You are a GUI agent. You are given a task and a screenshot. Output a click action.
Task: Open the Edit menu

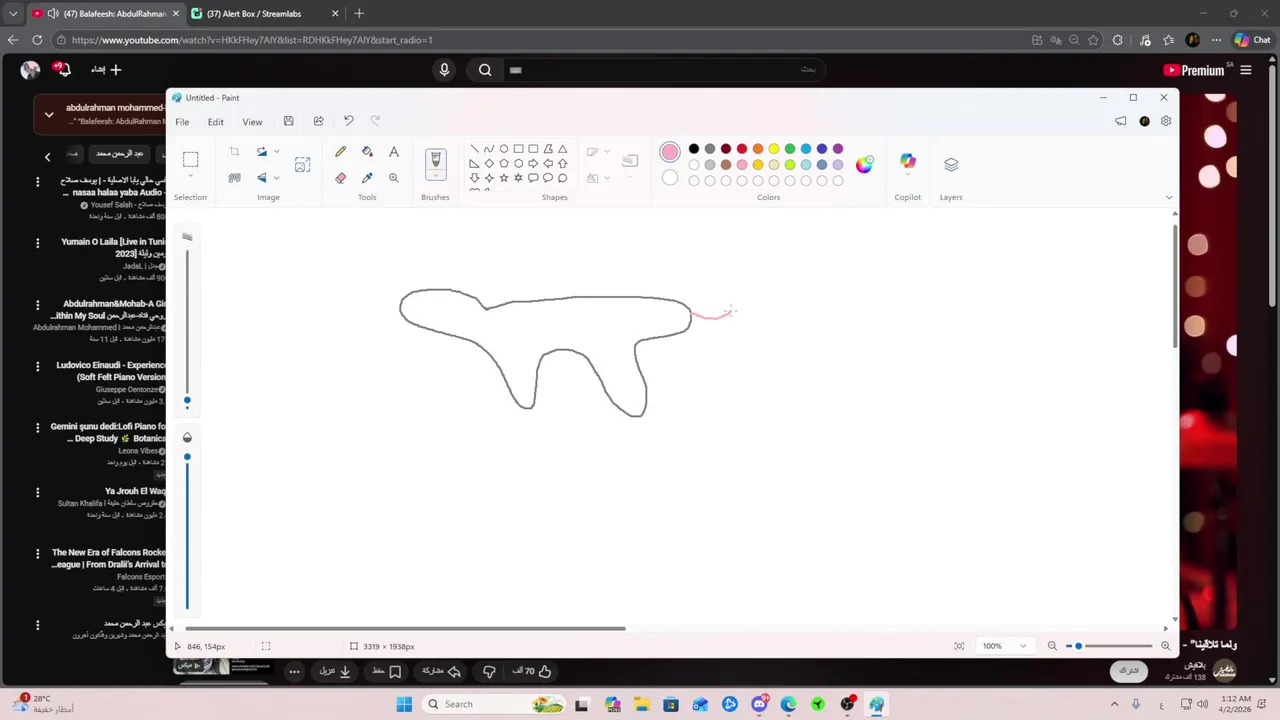(x=215, y=122)
